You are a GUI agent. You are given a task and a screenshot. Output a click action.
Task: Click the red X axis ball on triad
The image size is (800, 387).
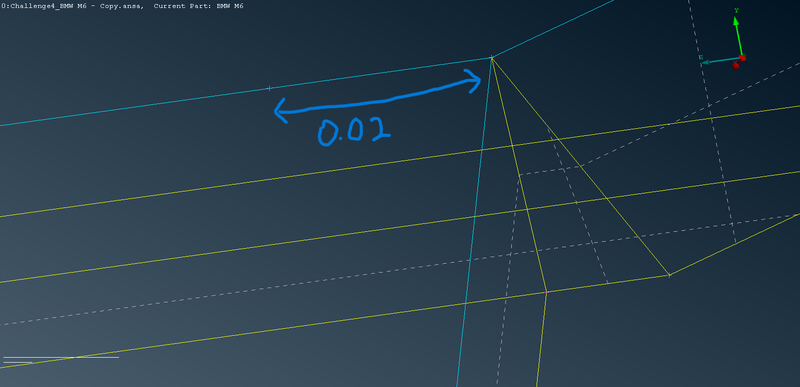tap(736, 66)
